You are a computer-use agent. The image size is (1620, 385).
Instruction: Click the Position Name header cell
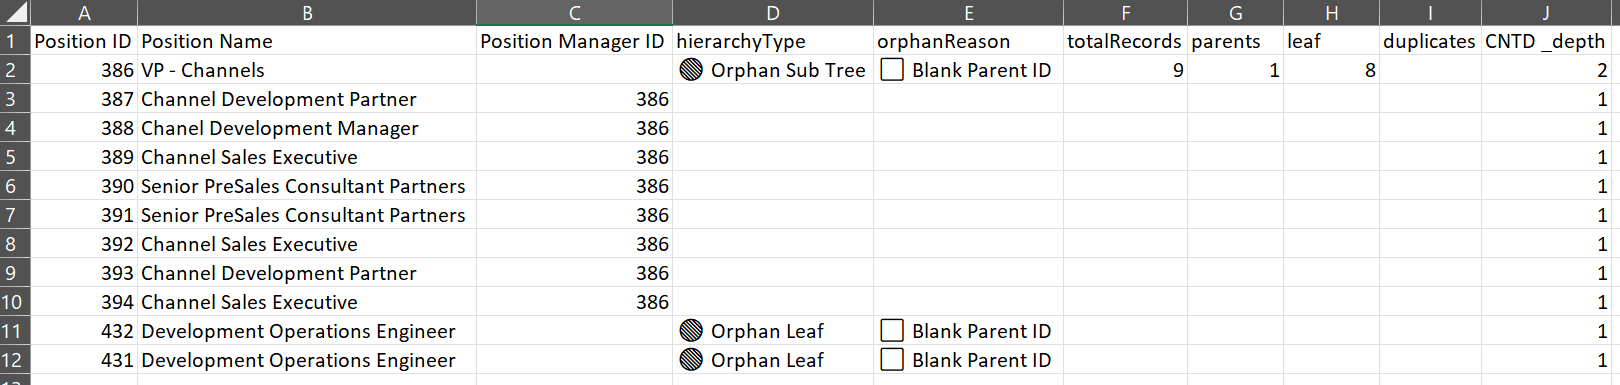(x=307, y=41)
